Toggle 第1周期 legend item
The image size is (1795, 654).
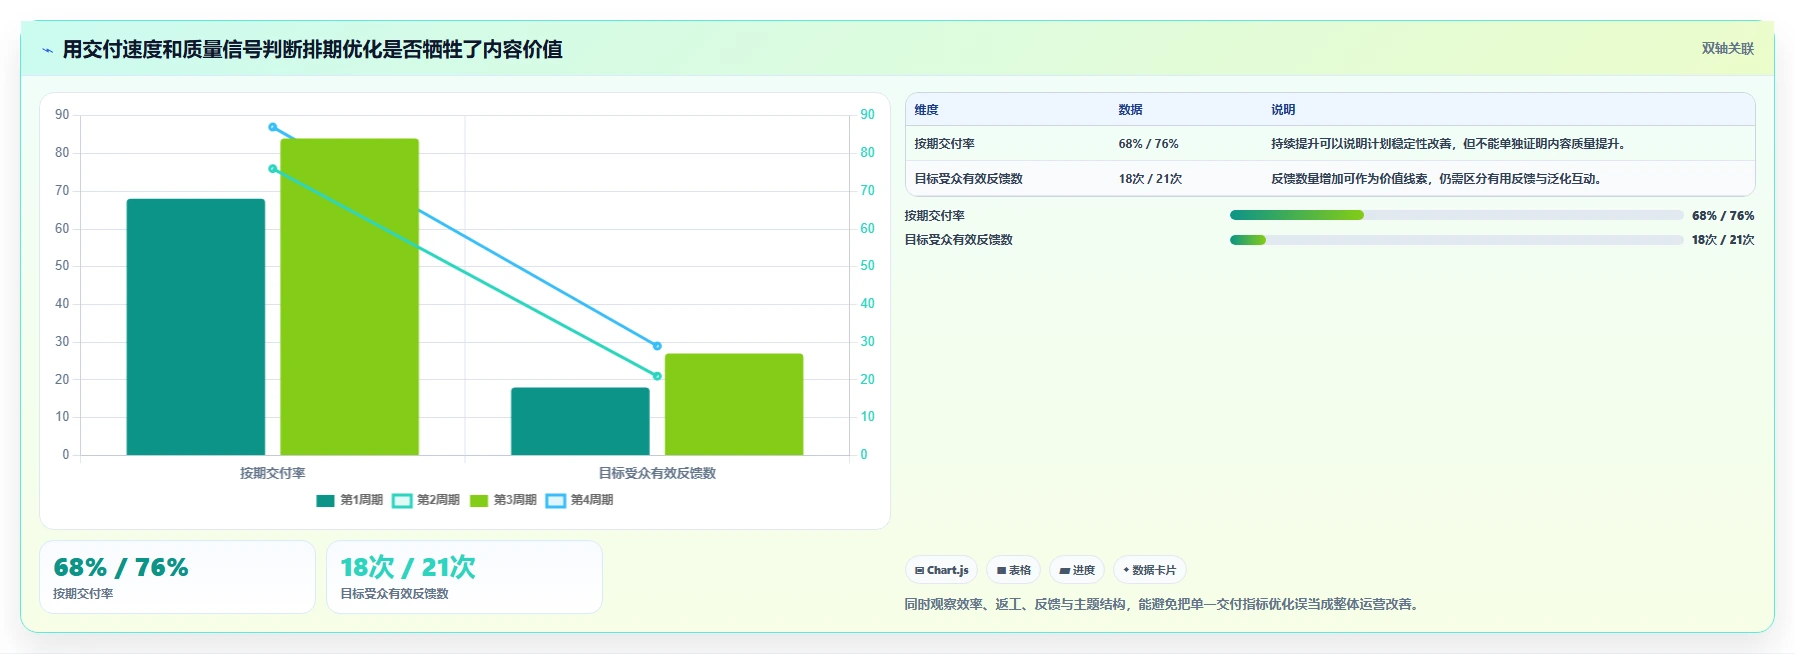(x=349, y=500)
